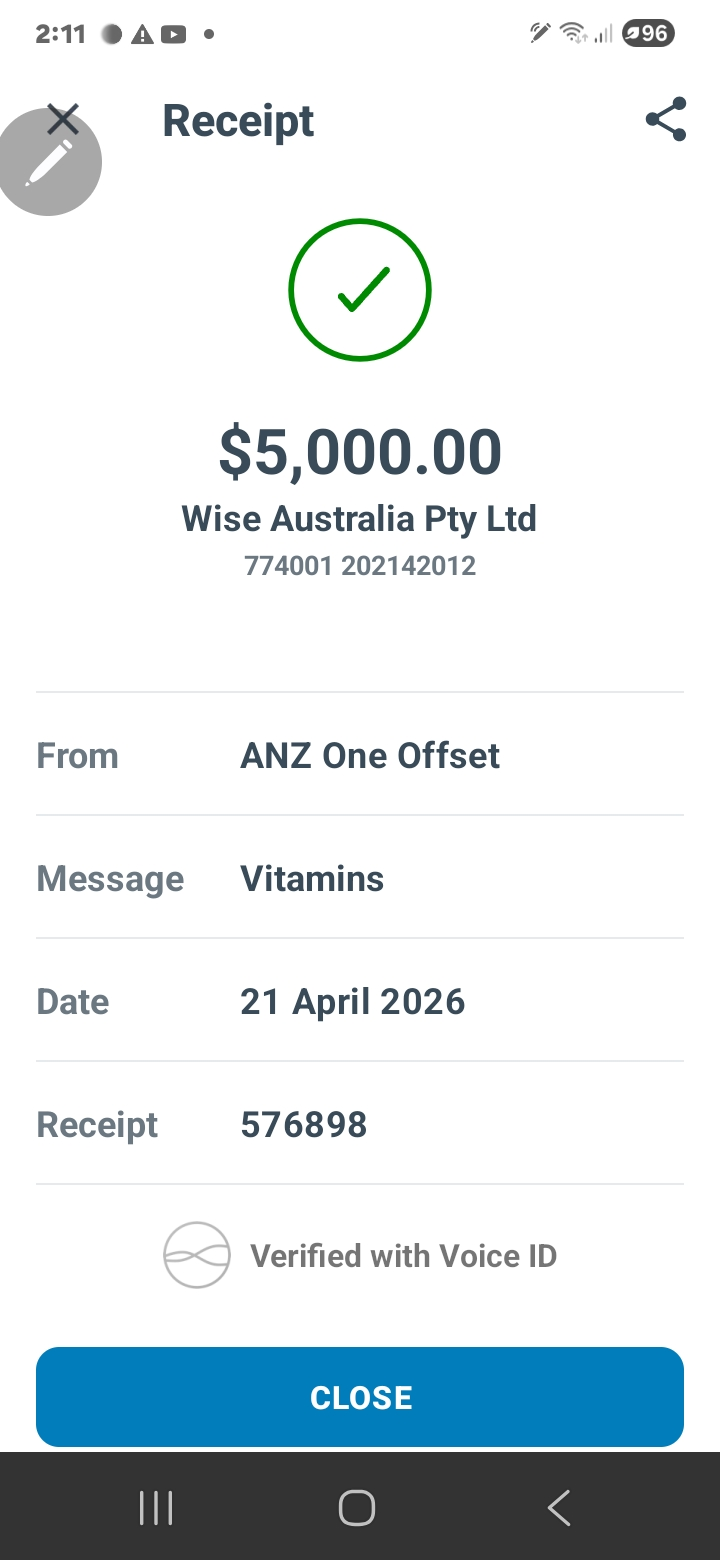
Task: Tap the date 21 April 2026
Action: point(352,1001)
